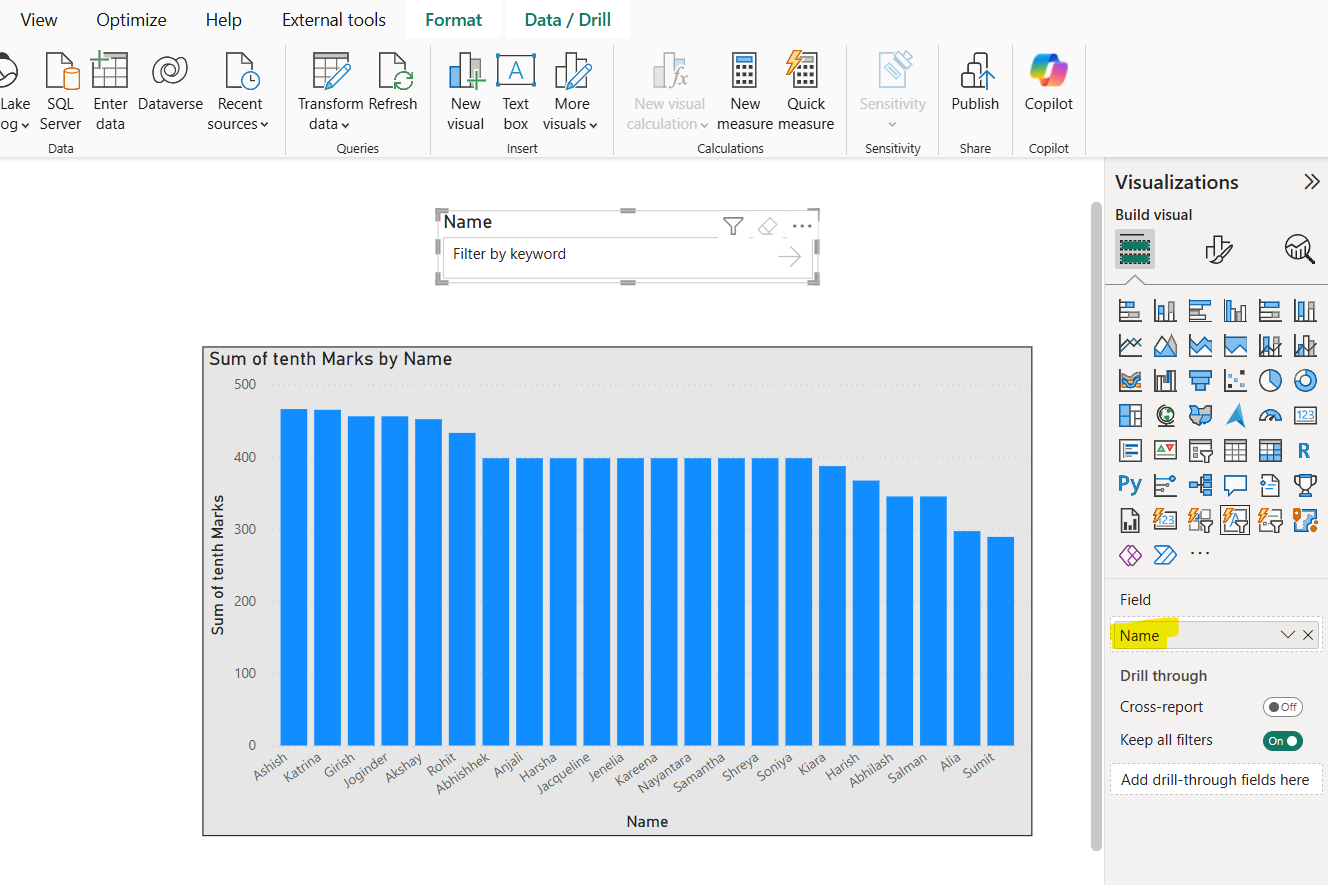This screenshot has width=1328, height=885.
Task: Select the Gauge visual icon
Action: point(1271,414)
